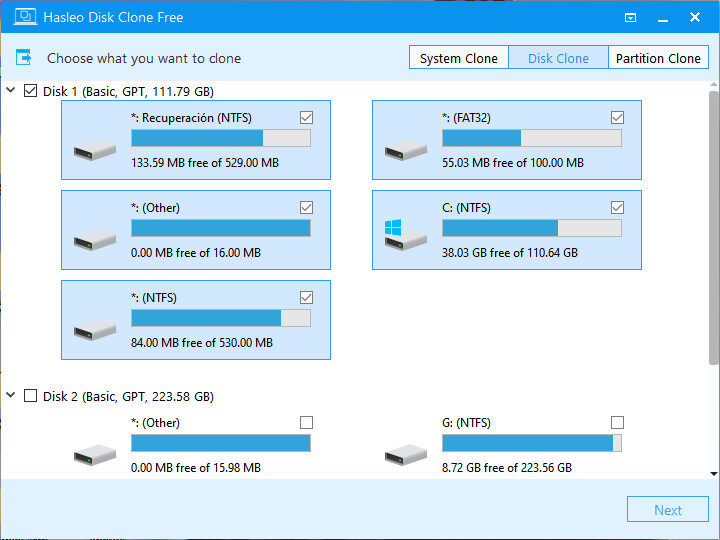The image size is (720, 540).
Task: Click usage bar of C: (NTFS) partition
Action: (532, 228)
